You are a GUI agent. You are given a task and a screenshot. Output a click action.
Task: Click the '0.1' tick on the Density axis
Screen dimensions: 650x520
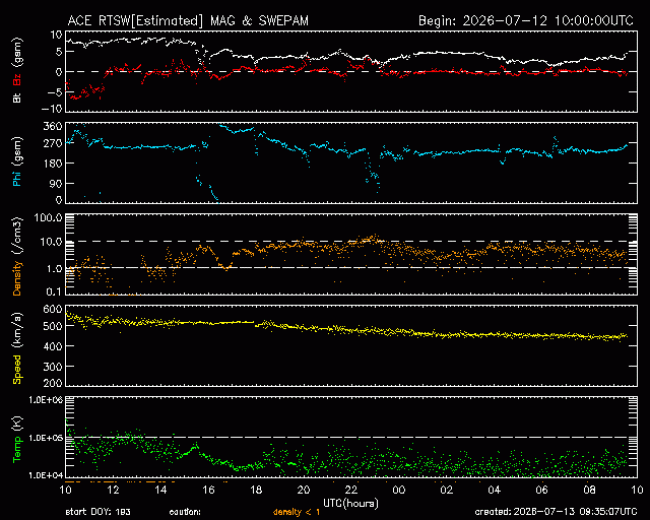click(54, 292)
